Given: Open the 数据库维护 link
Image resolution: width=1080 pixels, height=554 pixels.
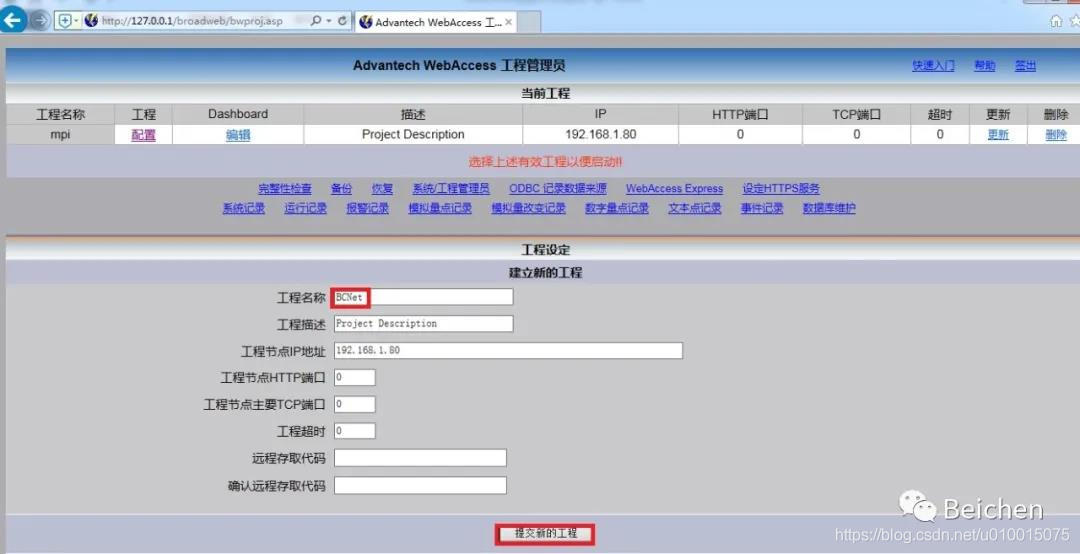Looking at the screenshot, I should 829,208.
